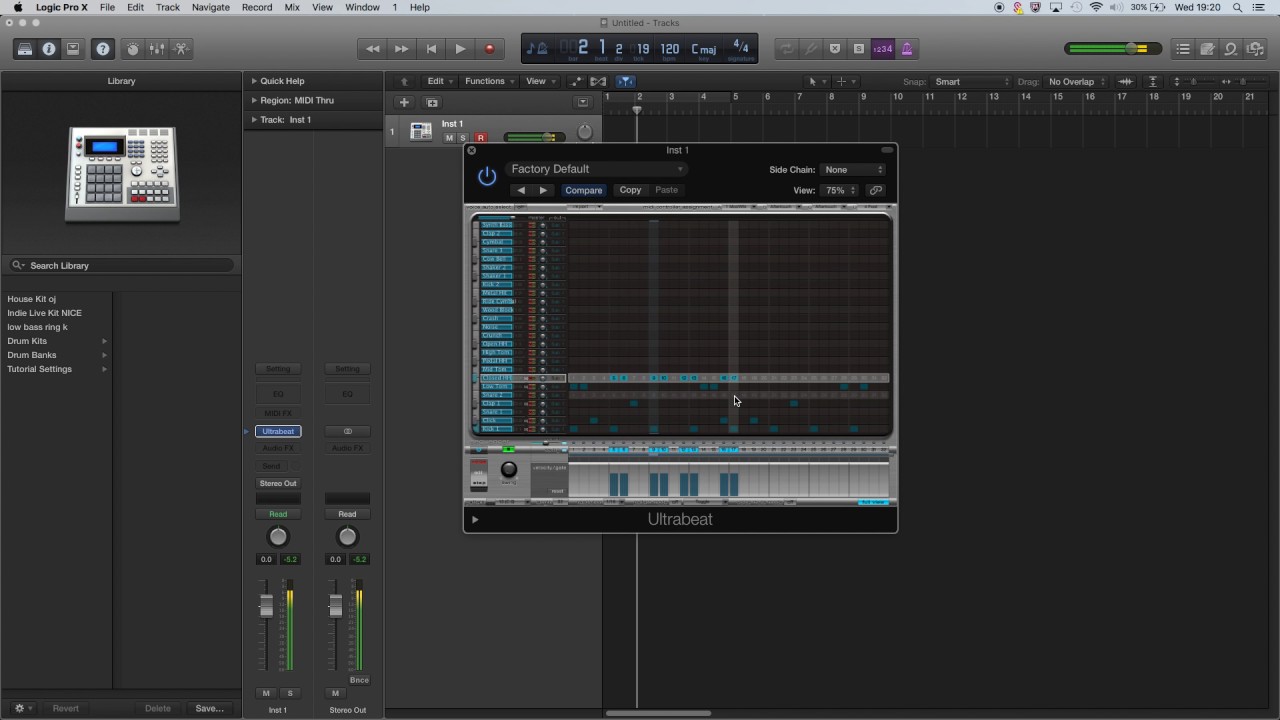Toggle Cycle mode button
The width and height of the screenshot is (1280, 720).
(787, 49)
